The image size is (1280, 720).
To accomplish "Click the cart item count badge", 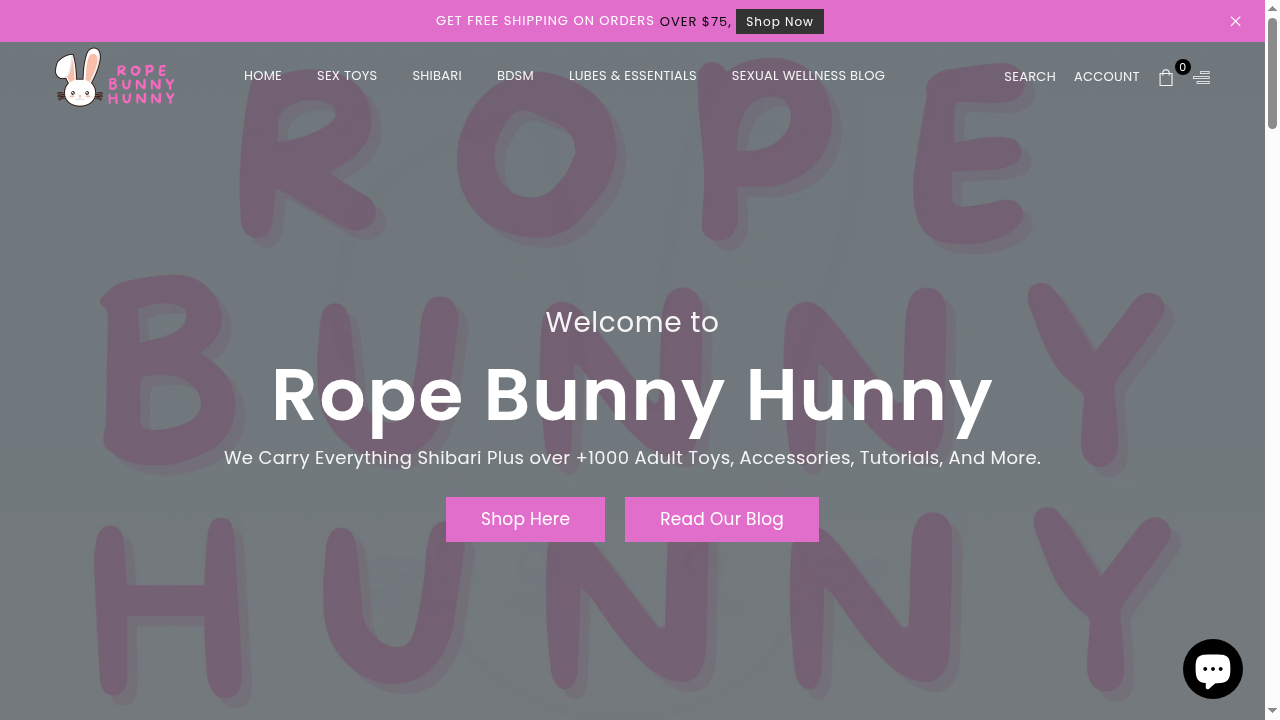I will (1182, 67).
